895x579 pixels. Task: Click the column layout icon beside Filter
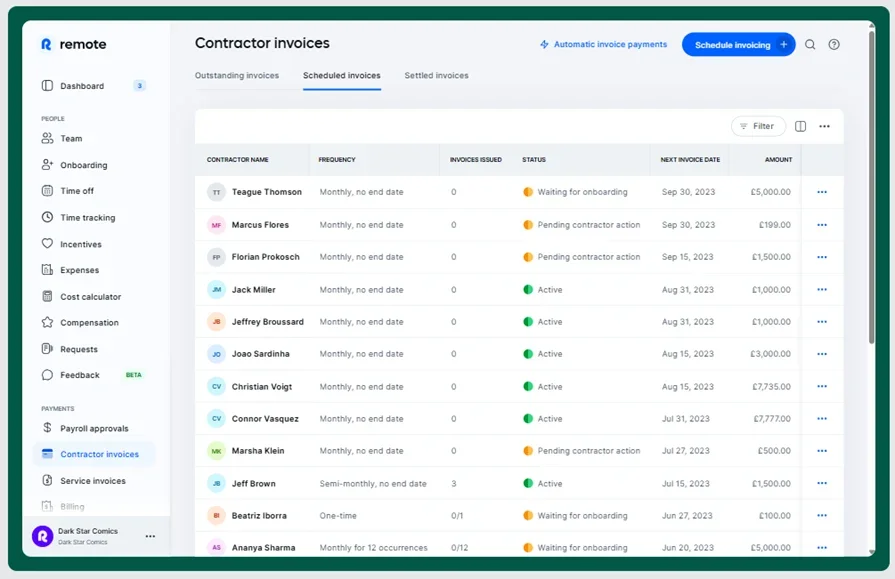tap(800, 126)
